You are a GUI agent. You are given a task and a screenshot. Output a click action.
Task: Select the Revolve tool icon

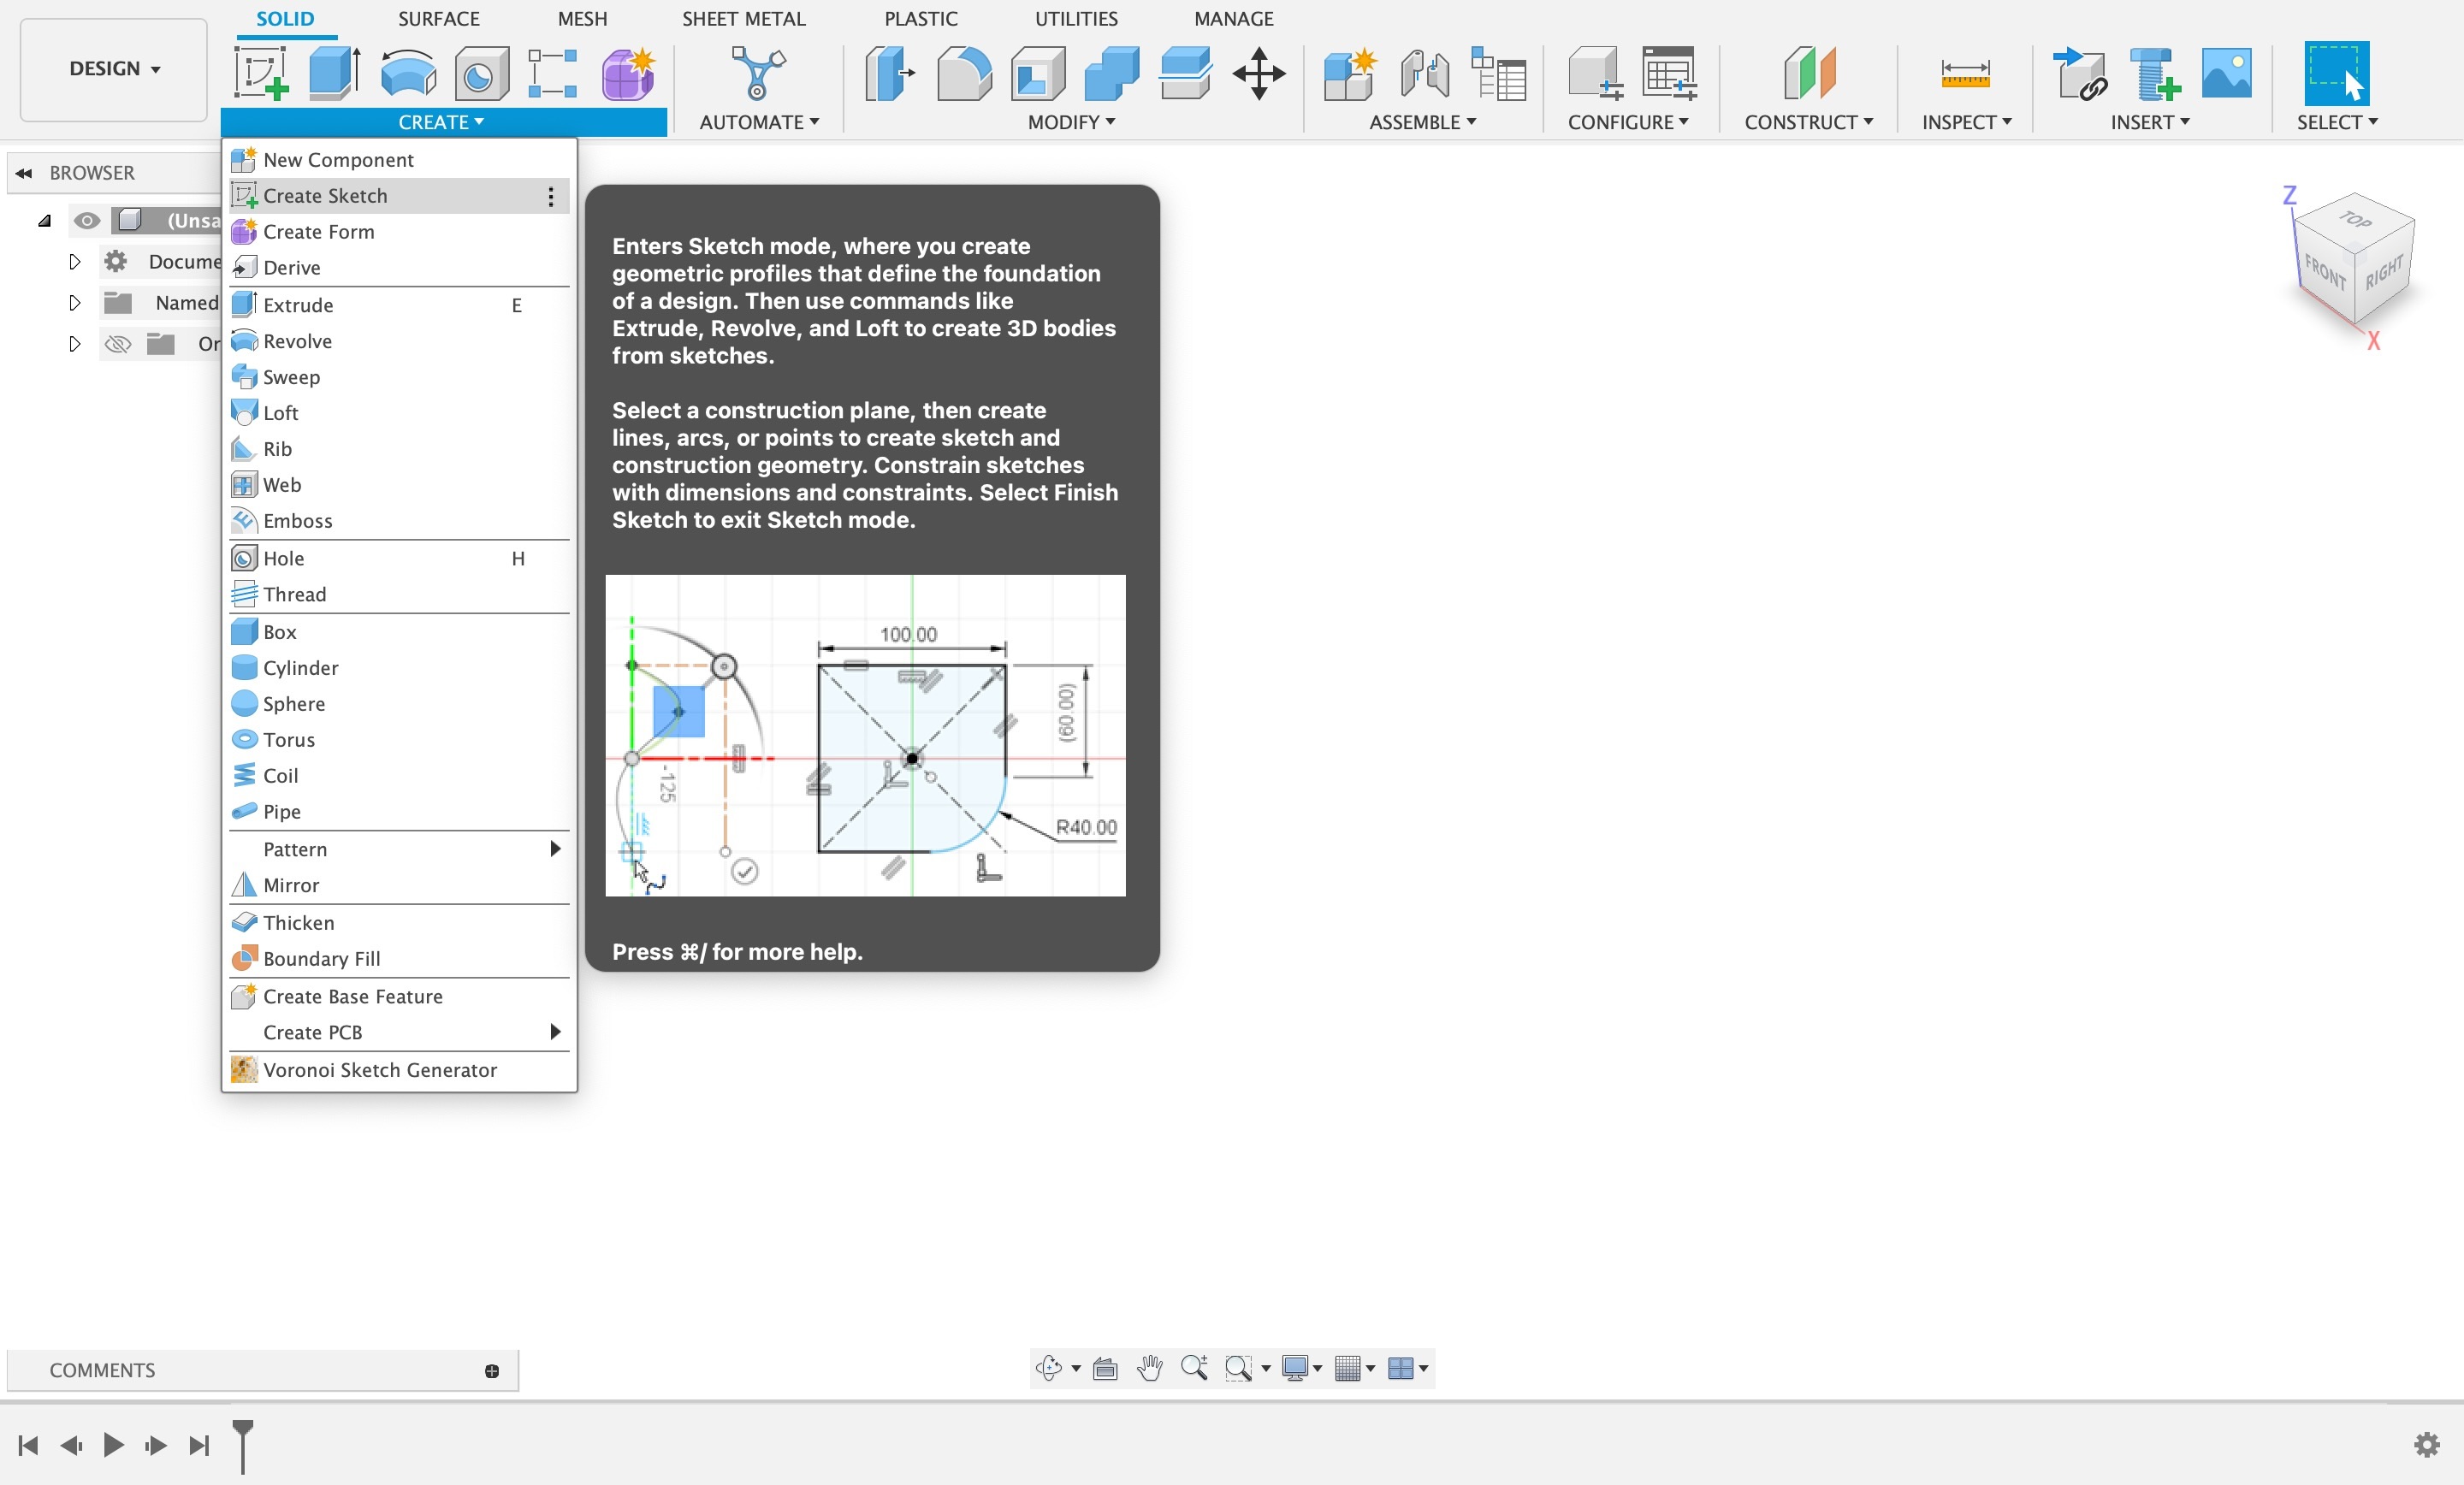[243, 340]
